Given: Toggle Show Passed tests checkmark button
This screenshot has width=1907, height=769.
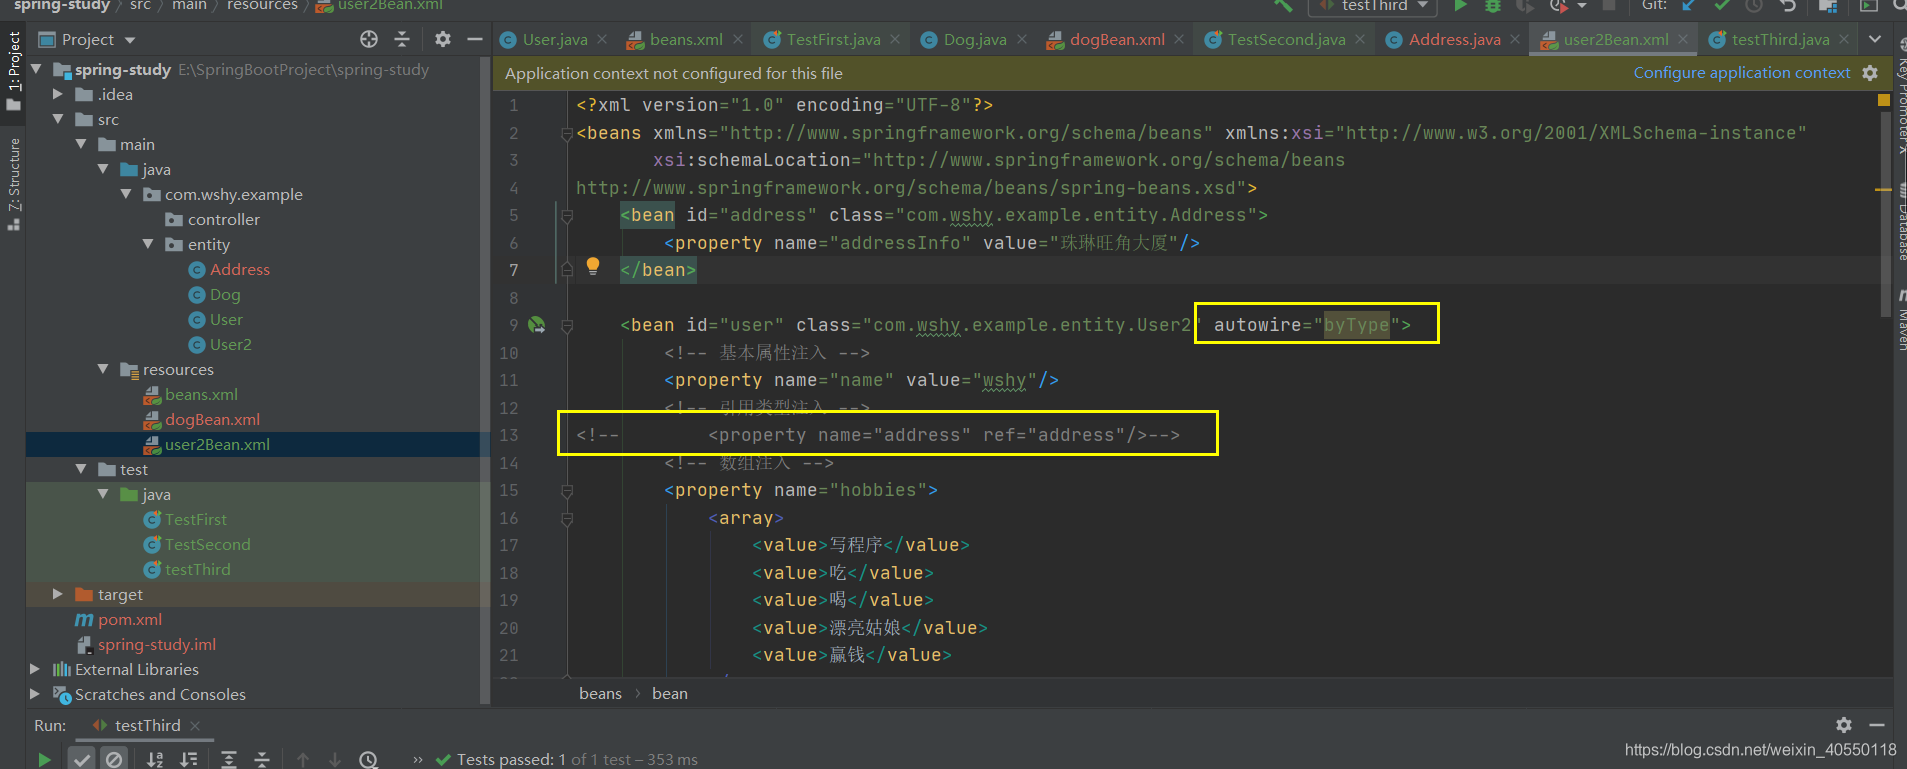Looking at the screenshot, I should coord(82,759).
